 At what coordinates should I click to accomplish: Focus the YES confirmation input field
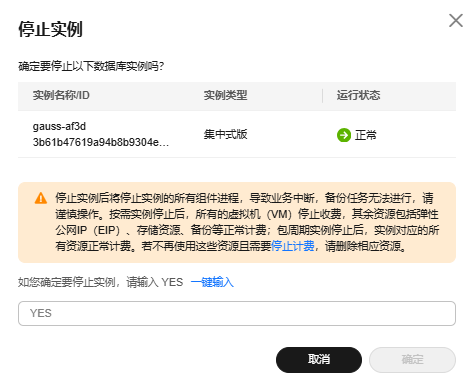[237, 313]
